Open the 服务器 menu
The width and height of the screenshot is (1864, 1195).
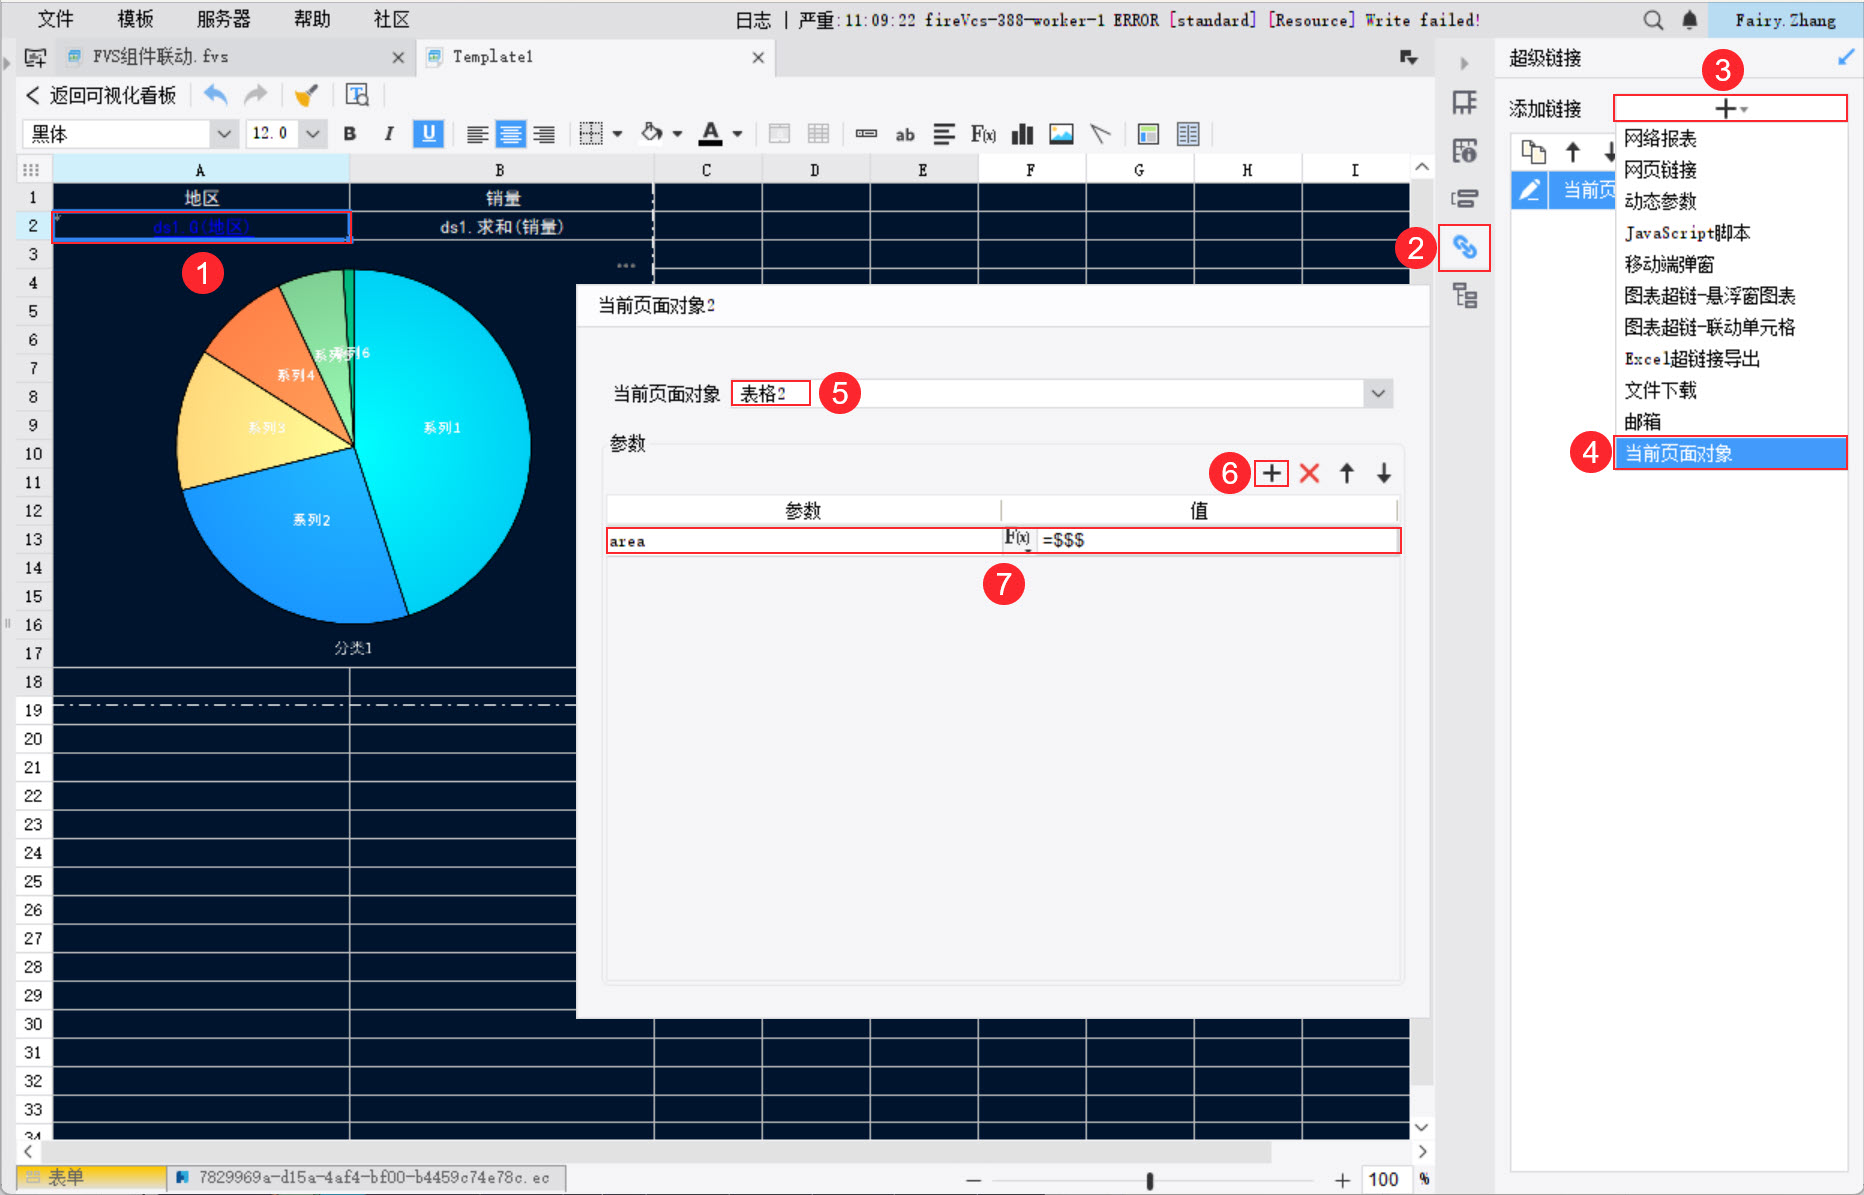(224, 19)
